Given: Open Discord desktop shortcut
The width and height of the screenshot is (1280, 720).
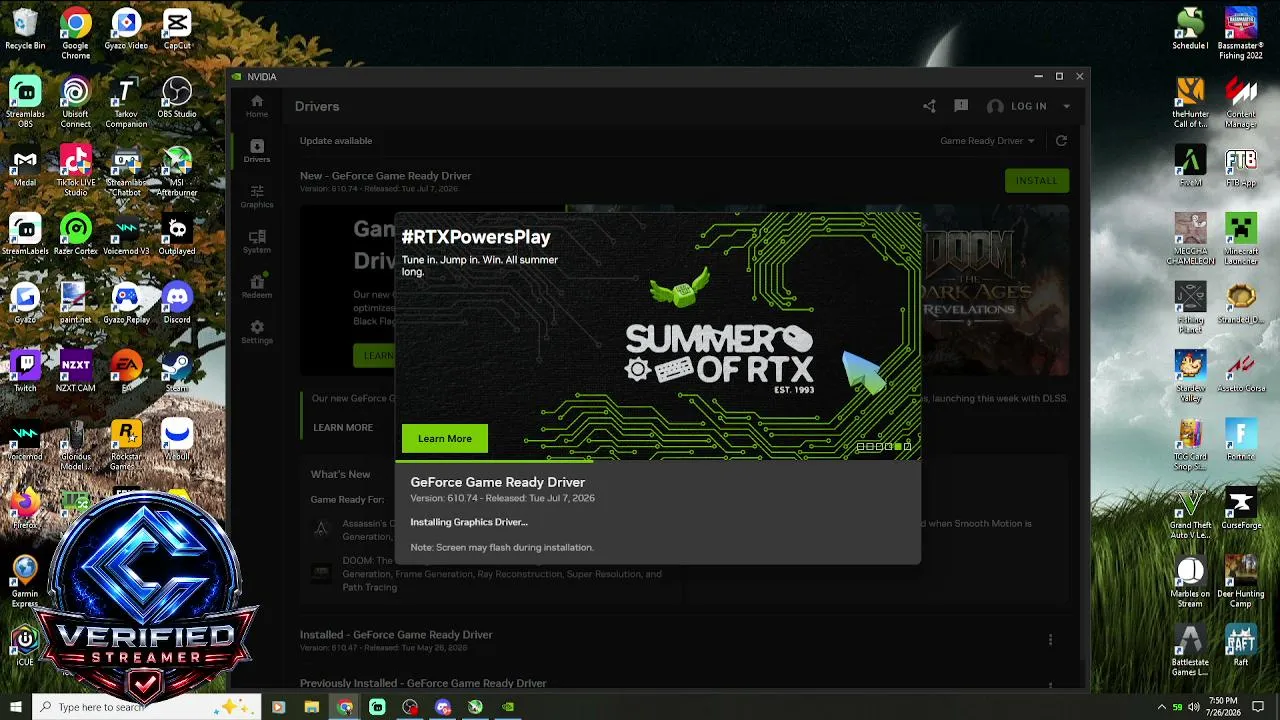Looking at the screenshot, I should click(x=177, y=303).
